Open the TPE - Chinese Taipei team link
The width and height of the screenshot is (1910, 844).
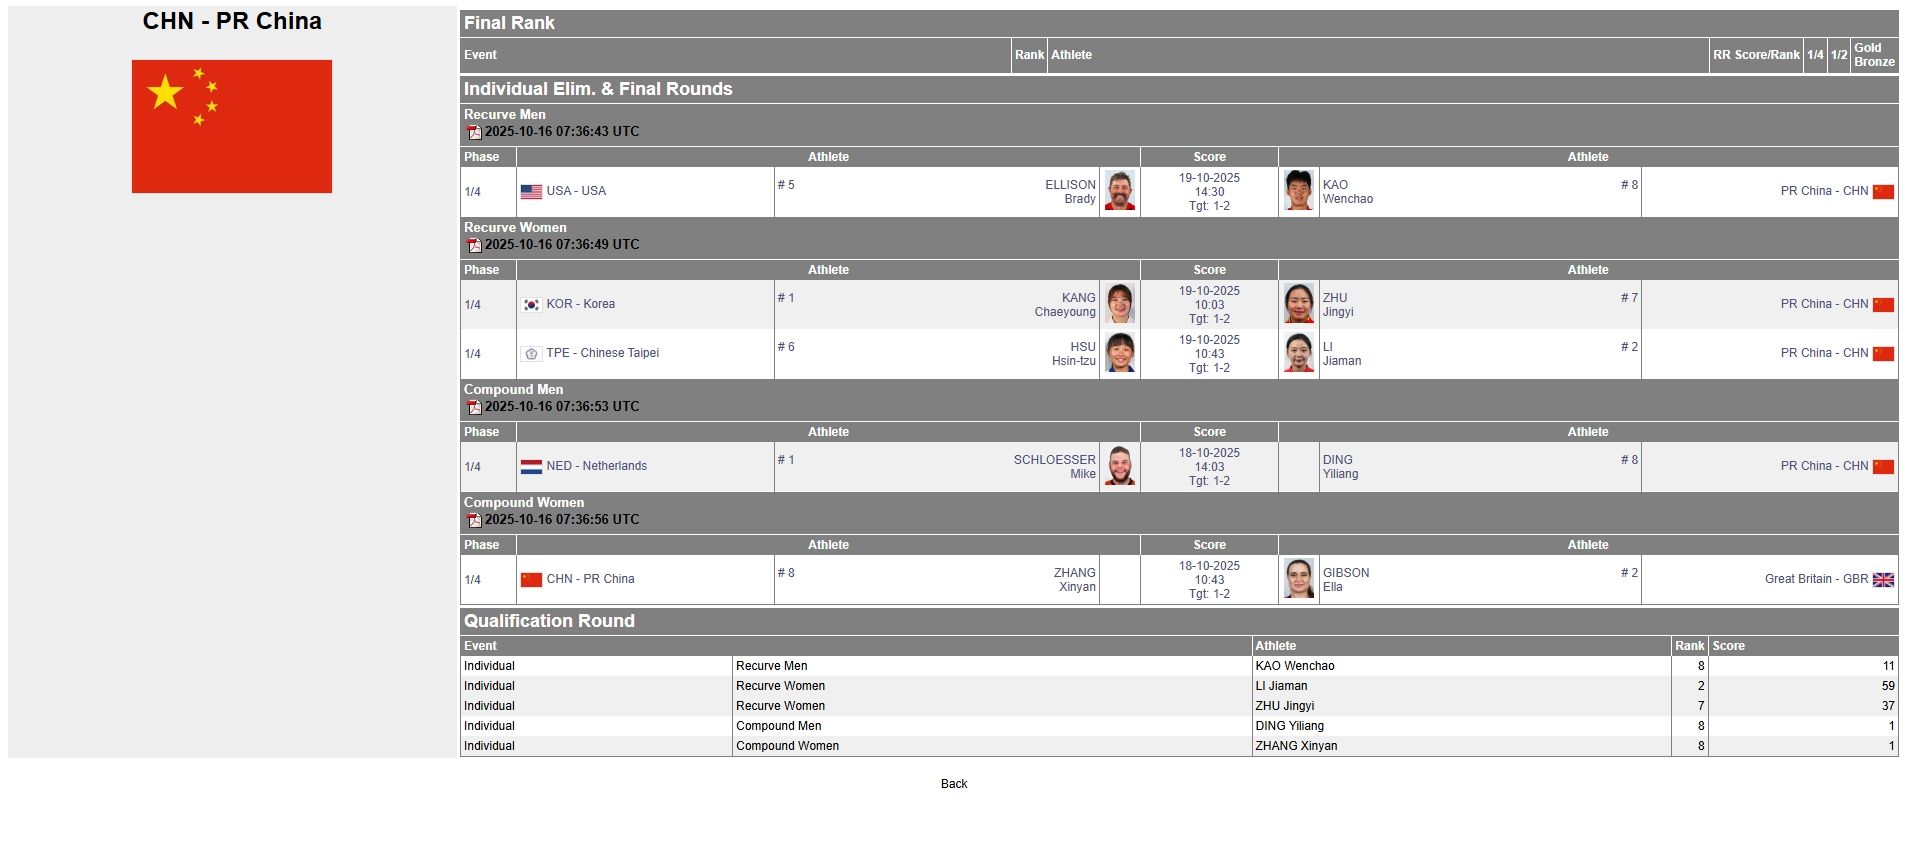[602, 353]
